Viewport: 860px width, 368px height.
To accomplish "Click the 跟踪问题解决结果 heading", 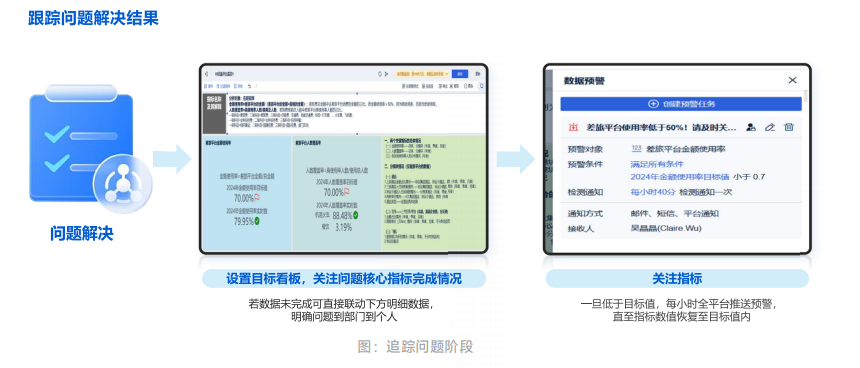I will [x=93, y=18].
